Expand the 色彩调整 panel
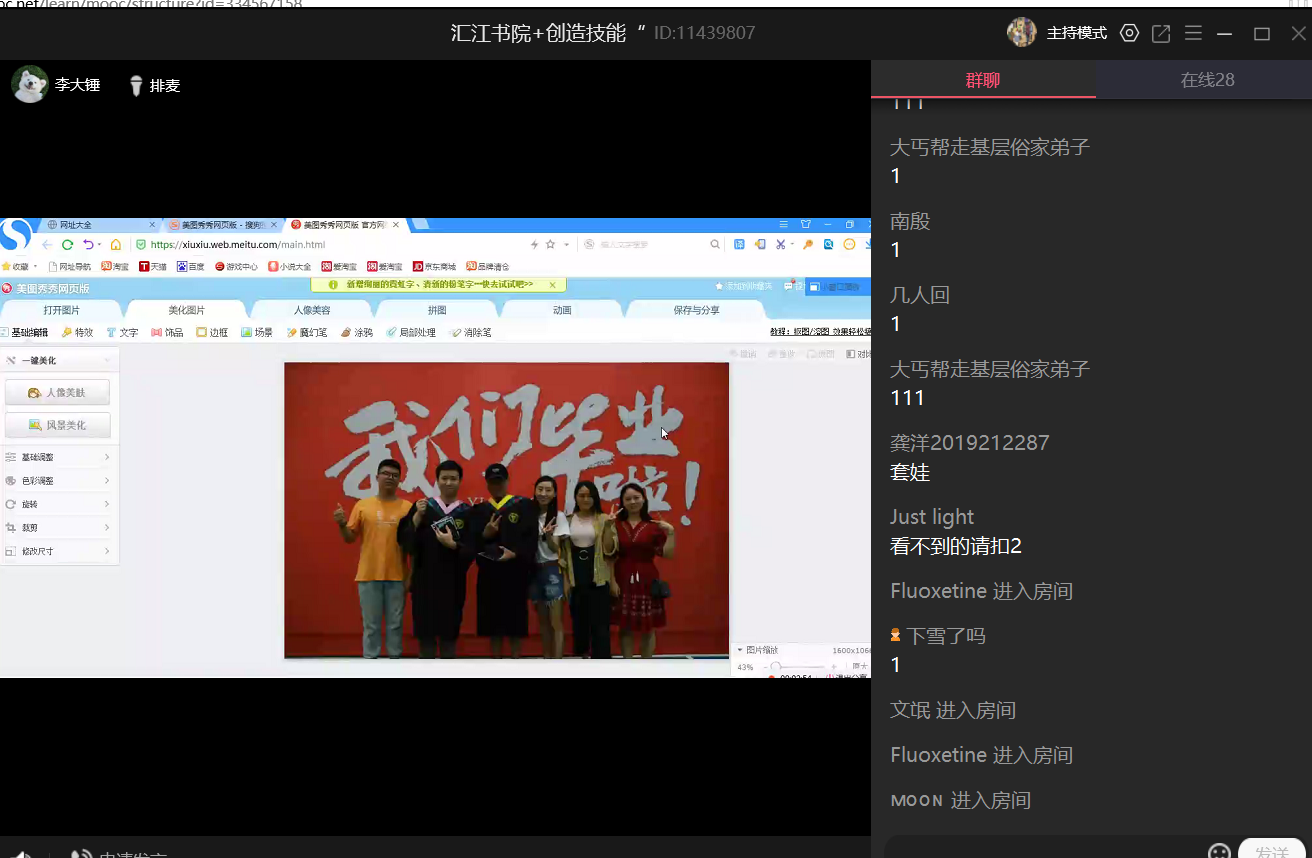The width and height of the screenshot is (1312, 858). pos(58,481)
